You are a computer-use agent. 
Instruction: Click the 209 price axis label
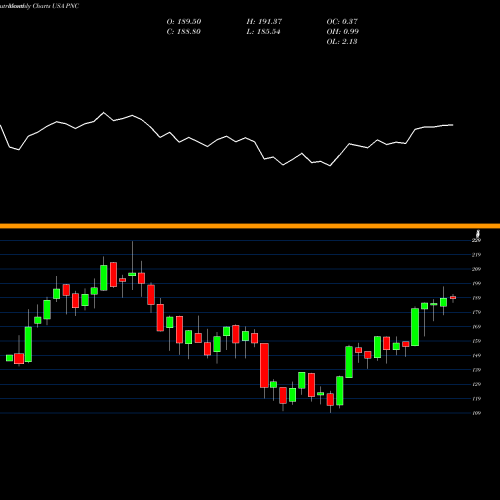tap(477, 269)
